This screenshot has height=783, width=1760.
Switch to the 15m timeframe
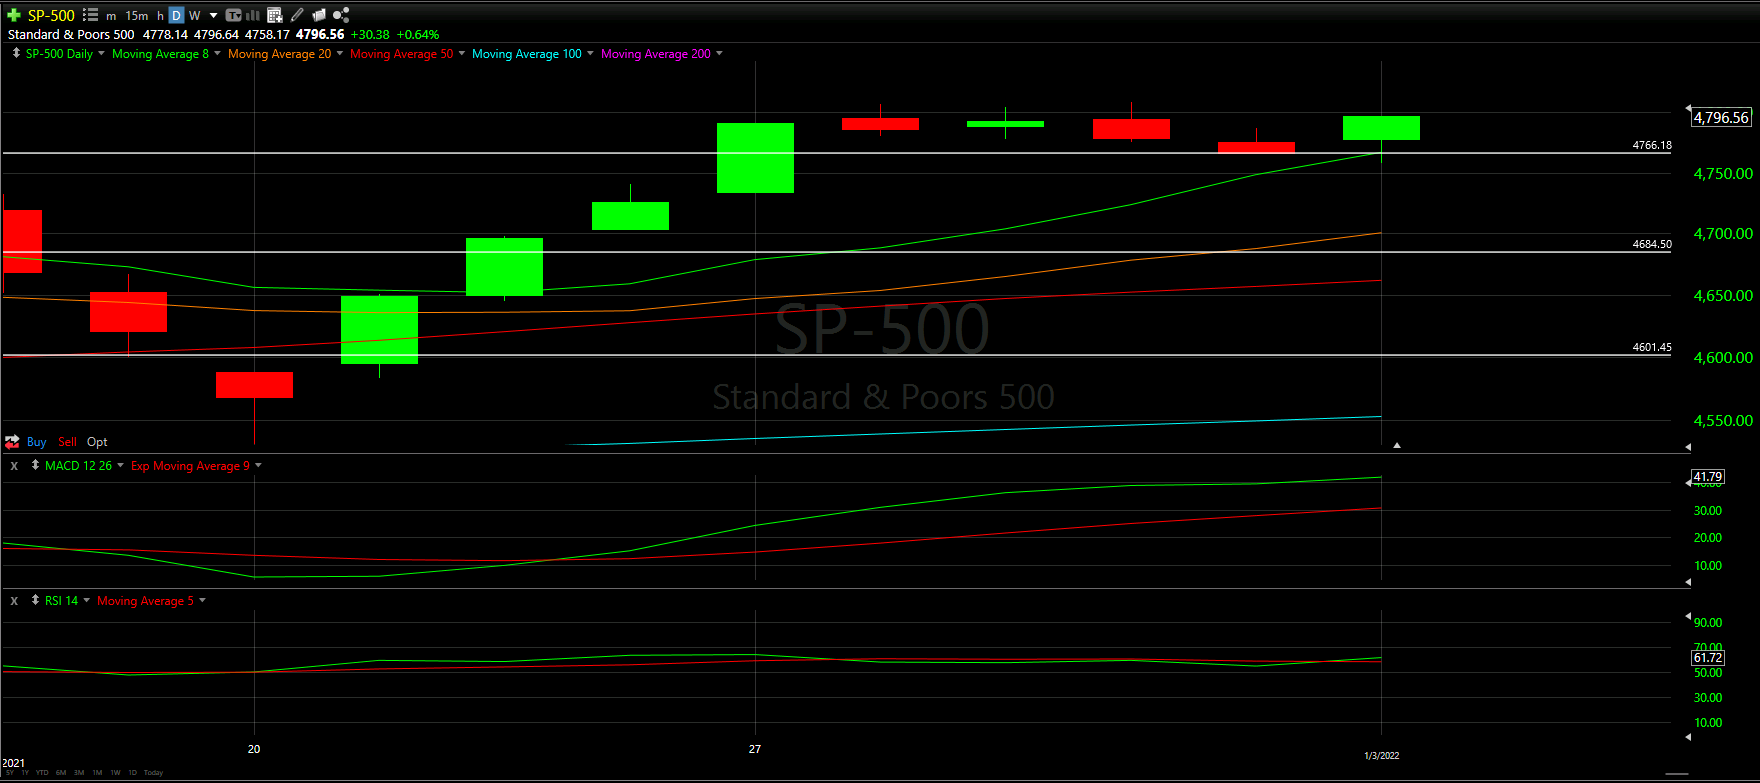(x=137, y=16)
